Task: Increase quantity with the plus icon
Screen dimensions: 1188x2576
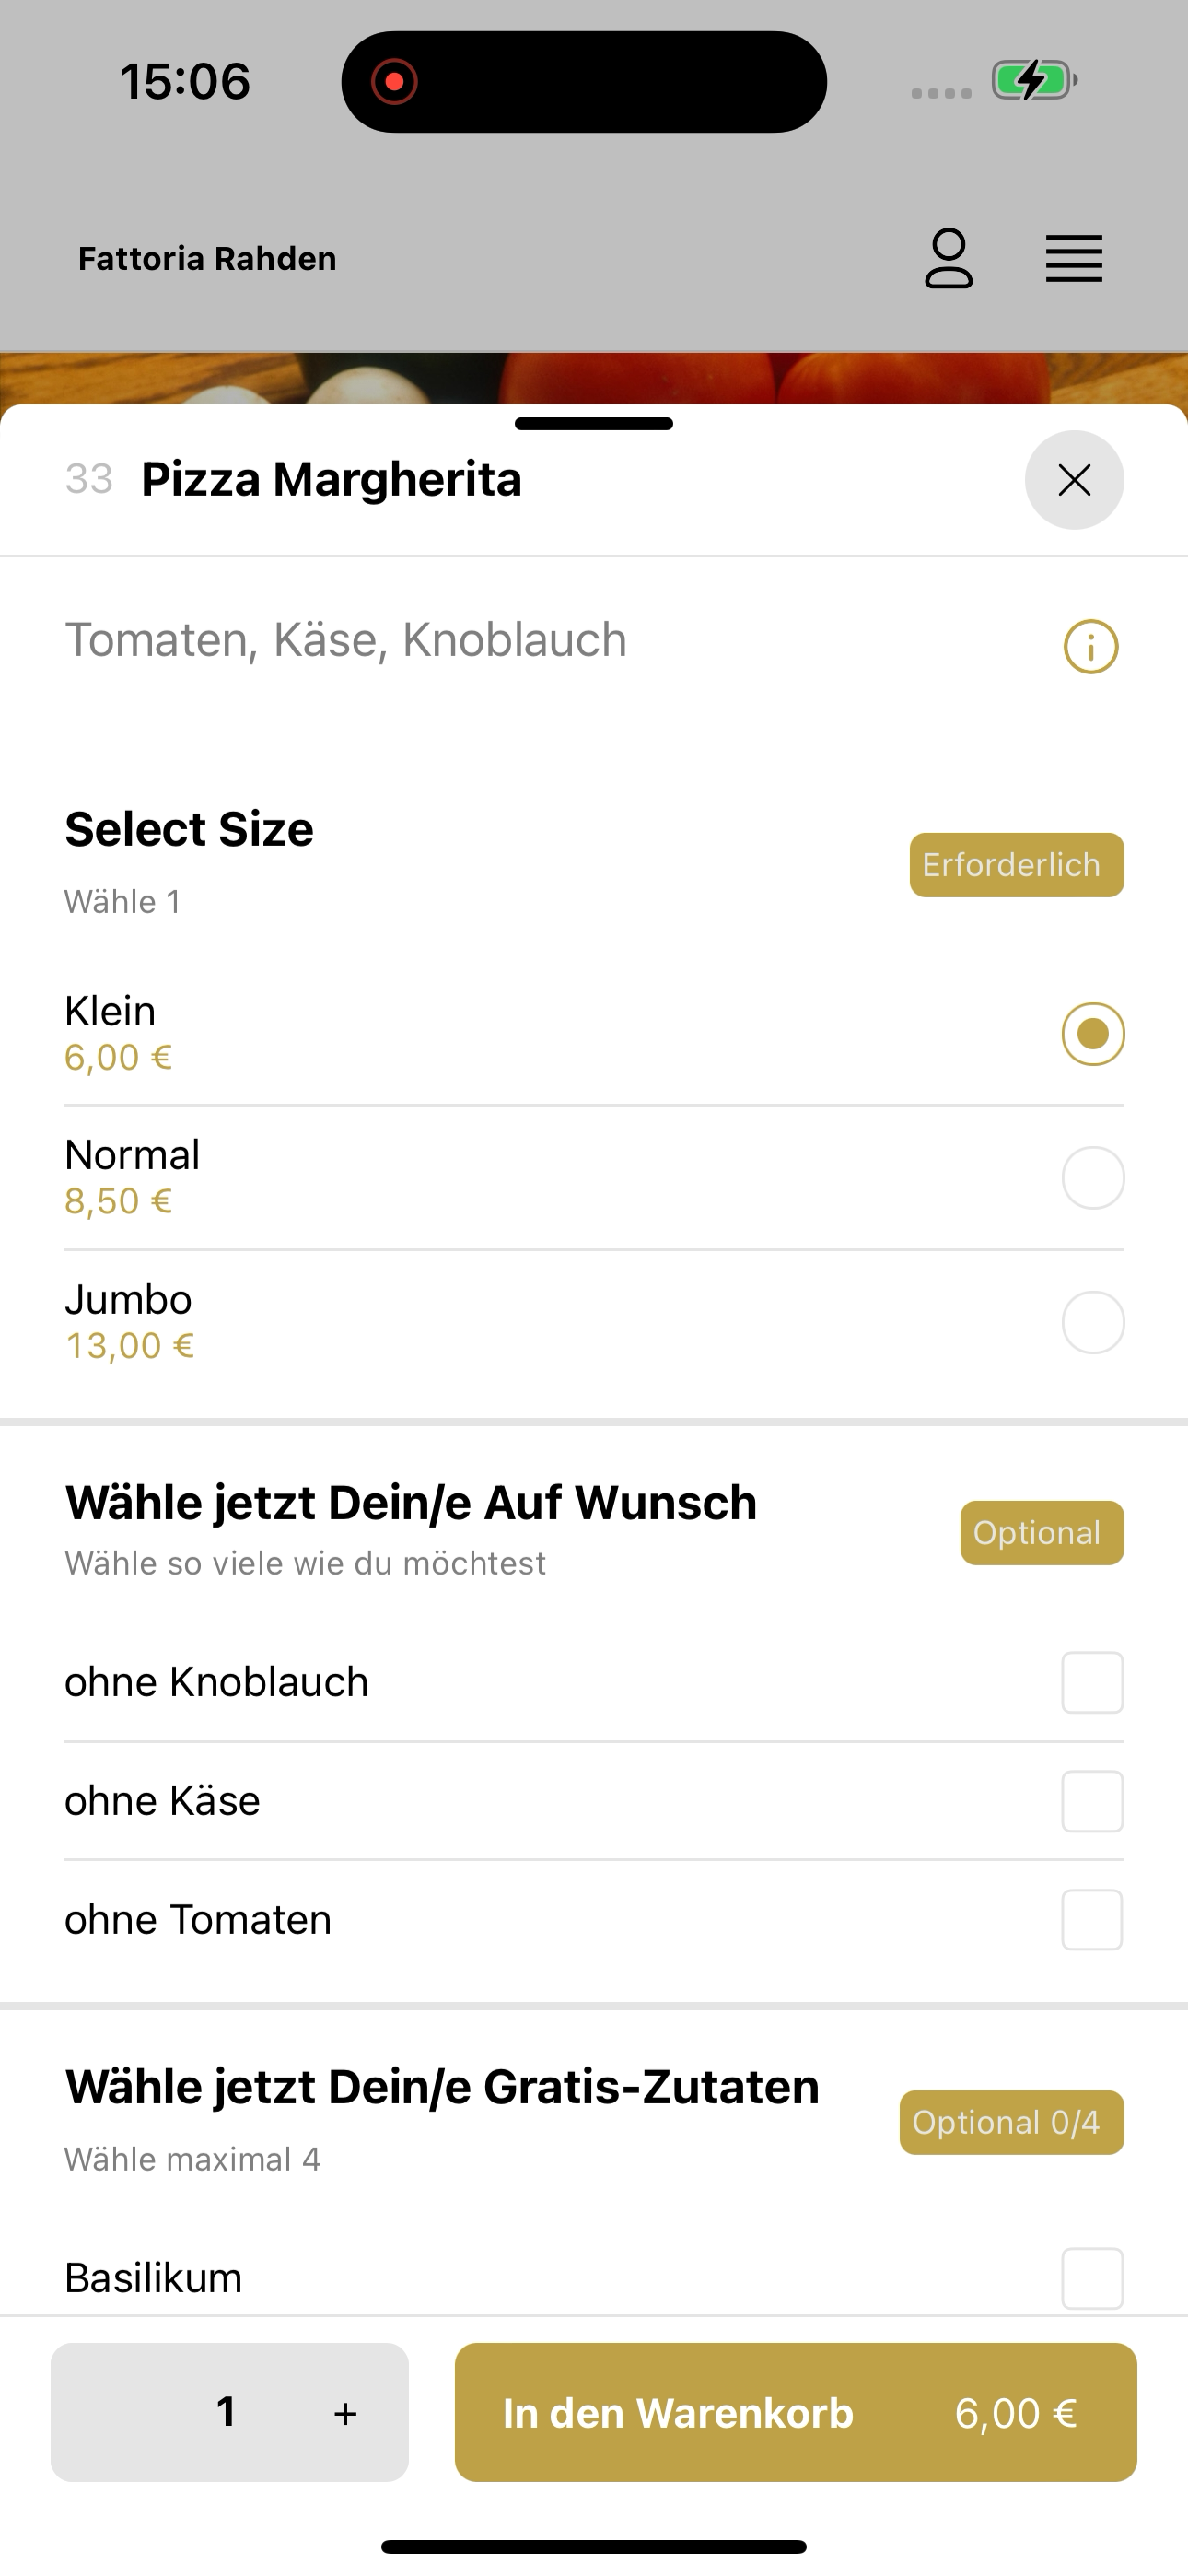Action: click(x=345, y=2413)
